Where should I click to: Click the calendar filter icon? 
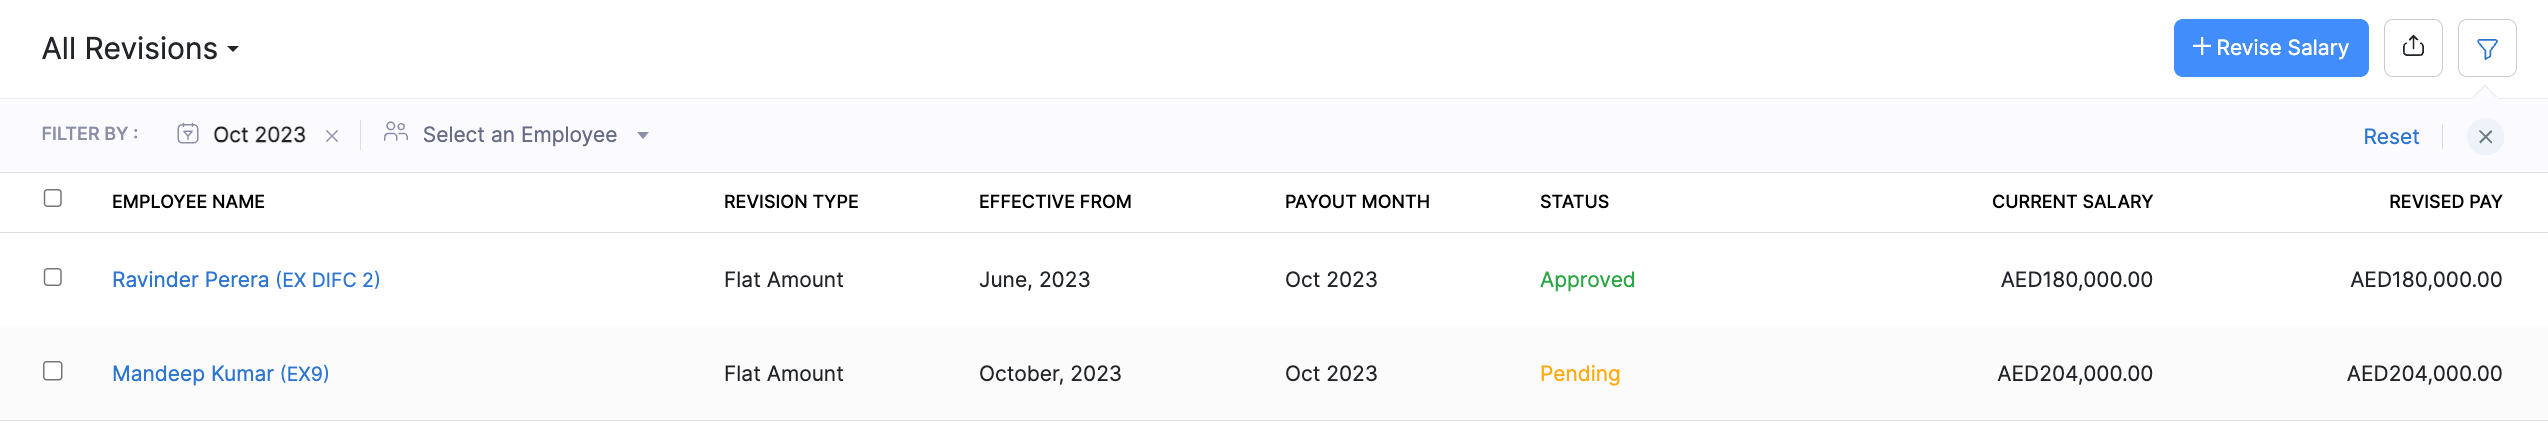pyautogui.click(x=187, y=134)
